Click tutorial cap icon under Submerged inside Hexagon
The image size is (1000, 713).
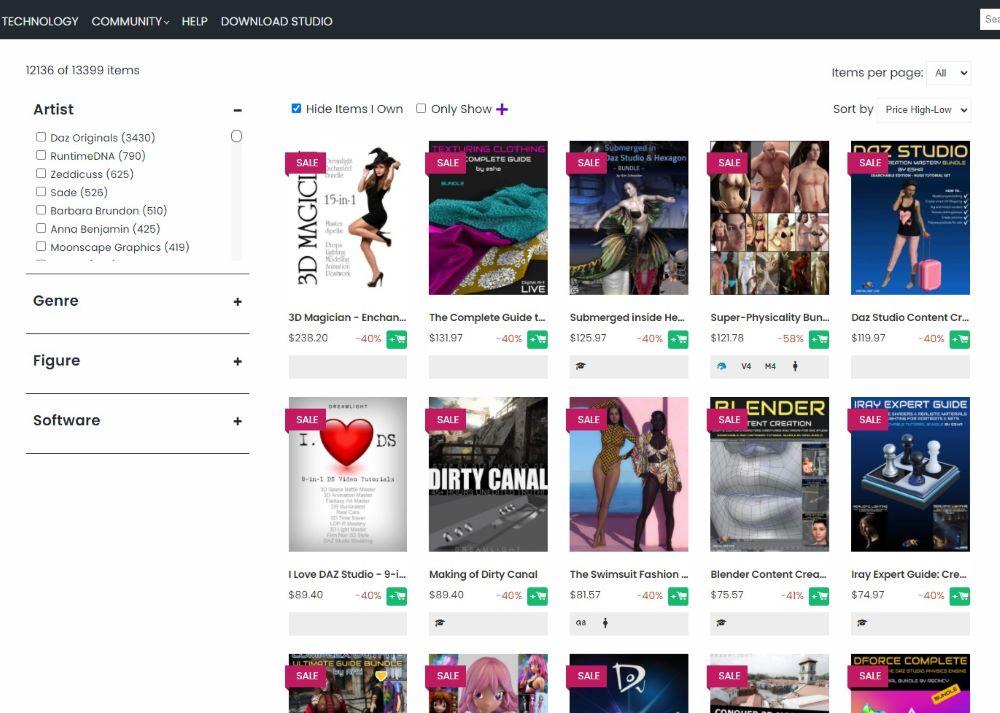(580, 366)
